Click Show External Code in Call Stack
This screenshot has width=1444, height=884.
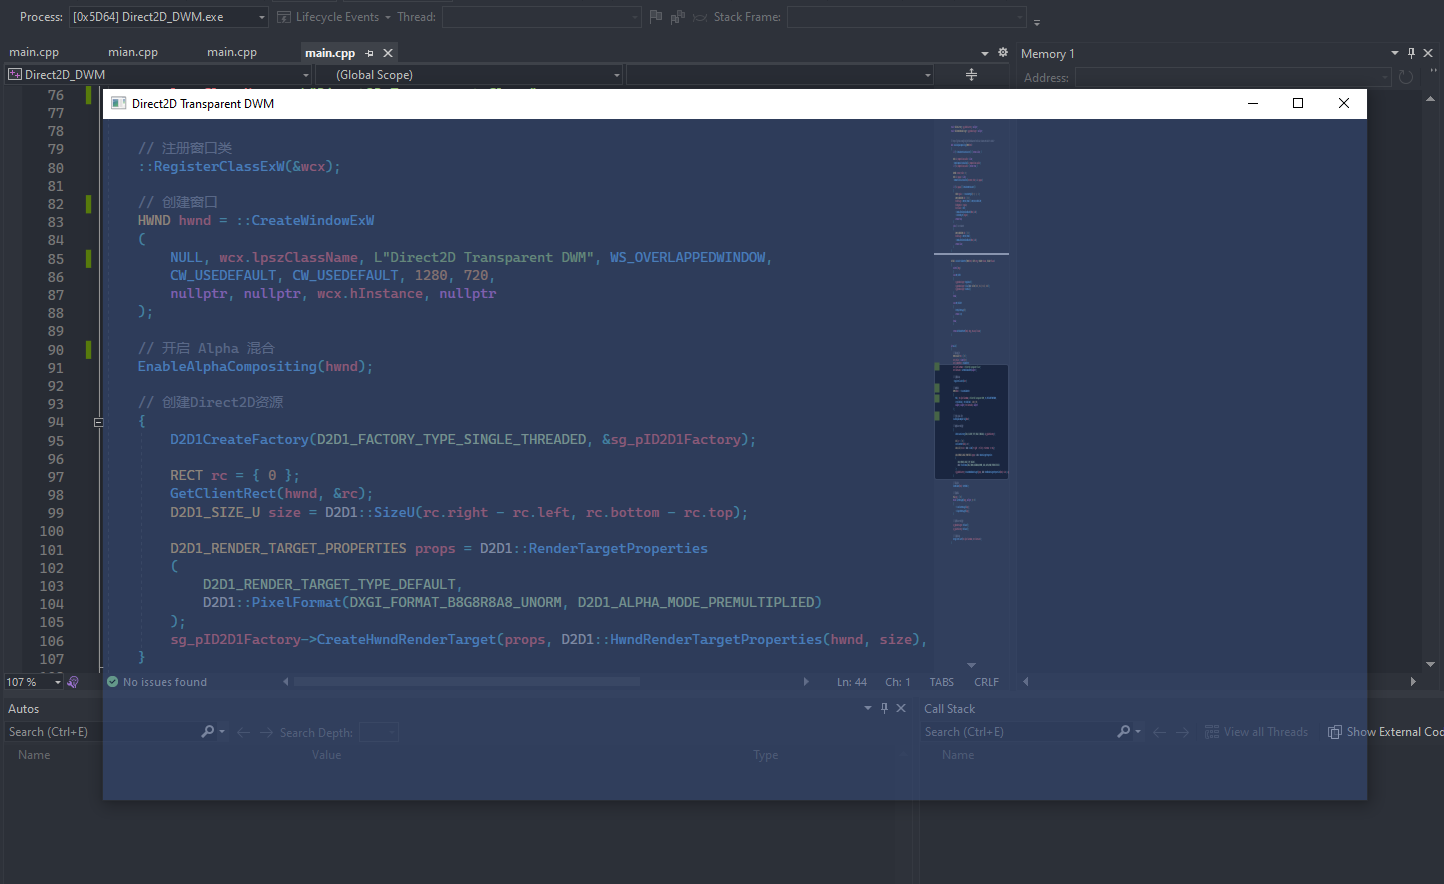tap(1395, 732)
